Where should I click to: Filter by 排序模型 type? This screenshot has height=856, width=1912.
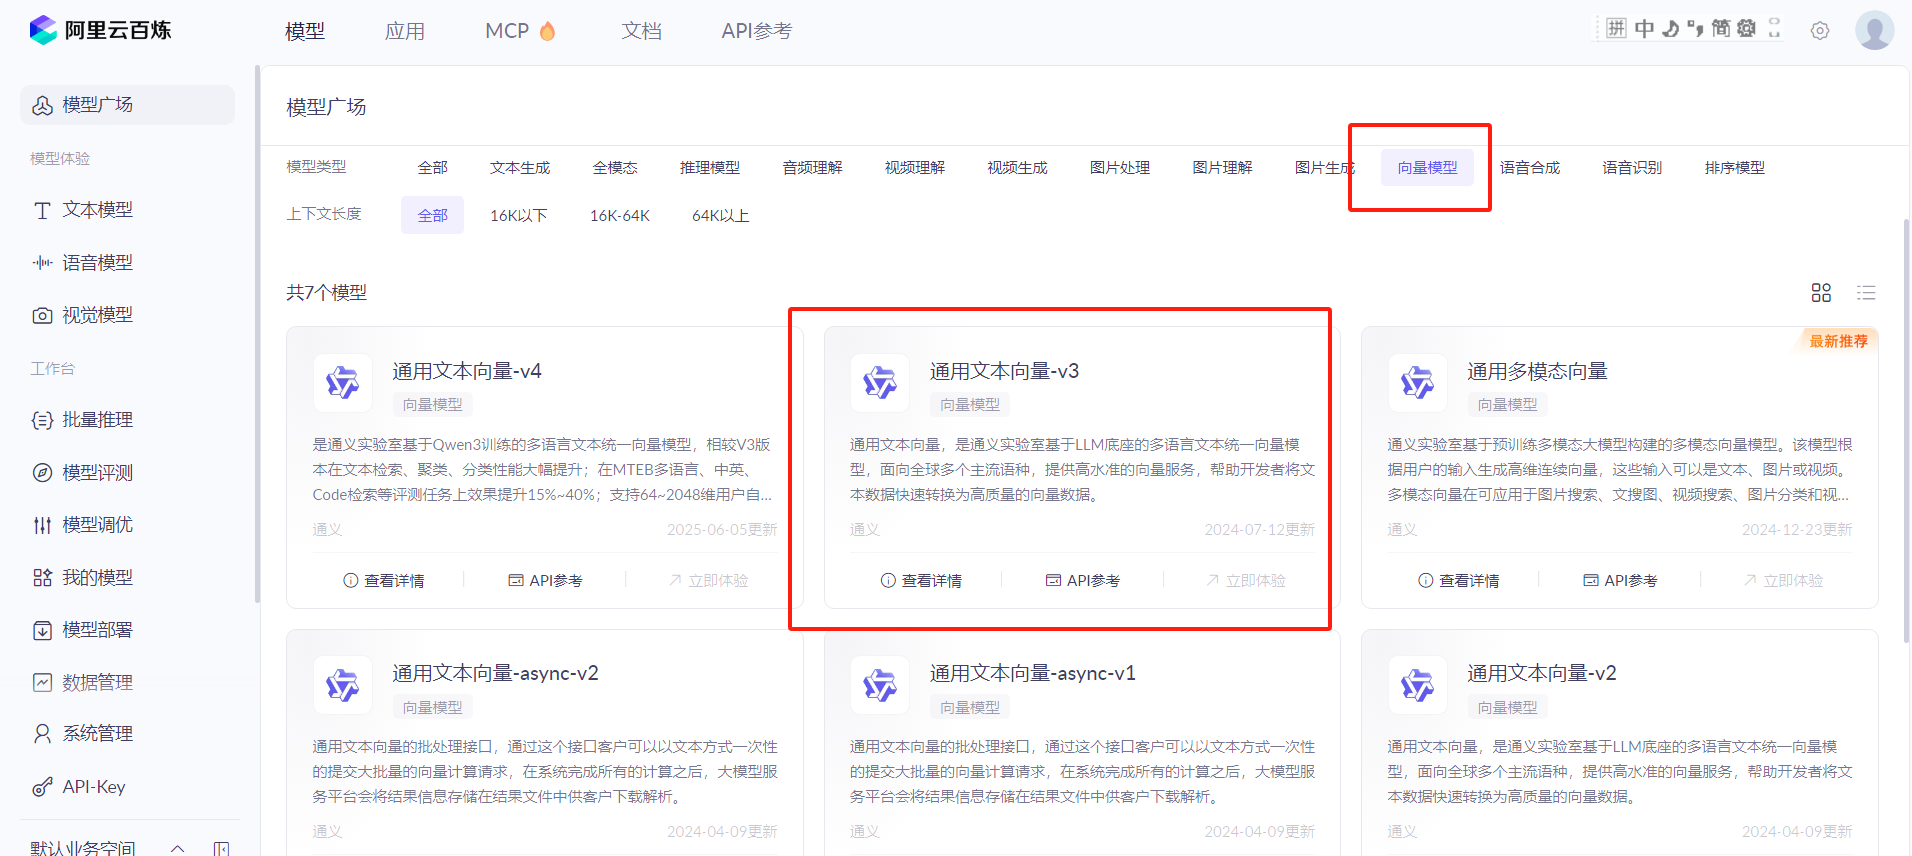(x=1735, y=168)
